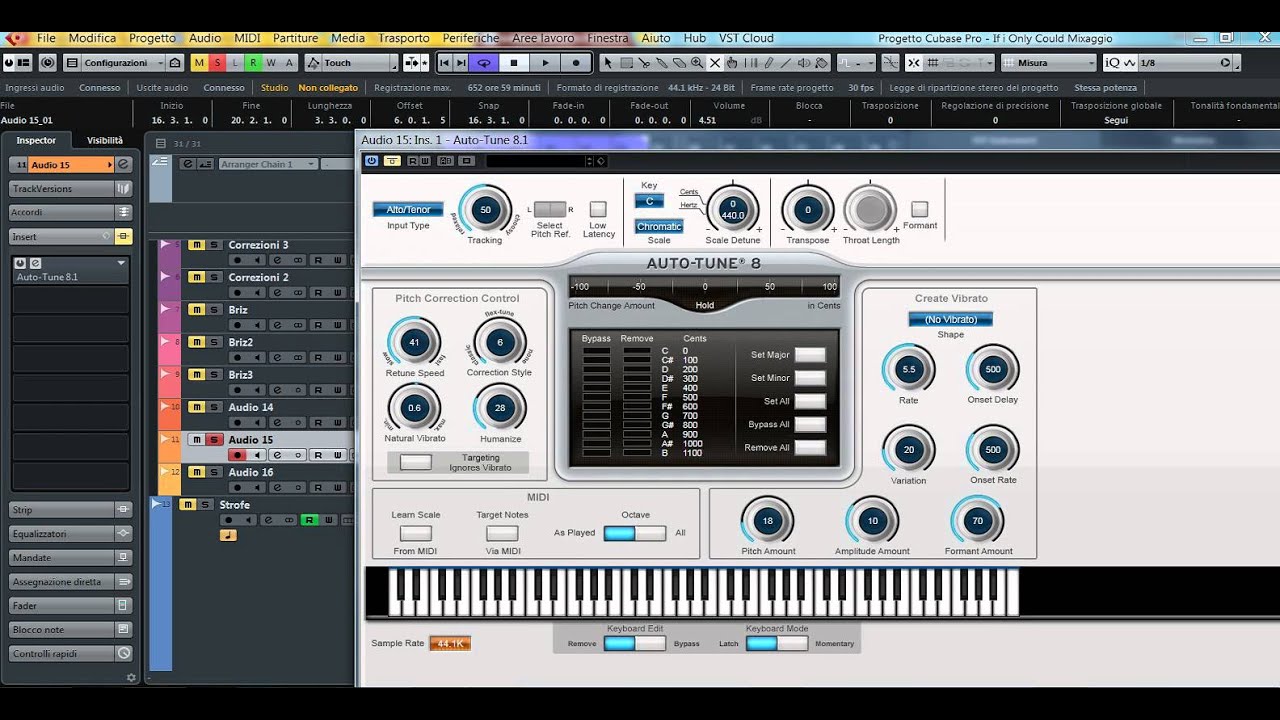This screenshot has width=1280, height=720.
Task: Select the line tool
Action: pyautogui.click(x=785, y=62)
